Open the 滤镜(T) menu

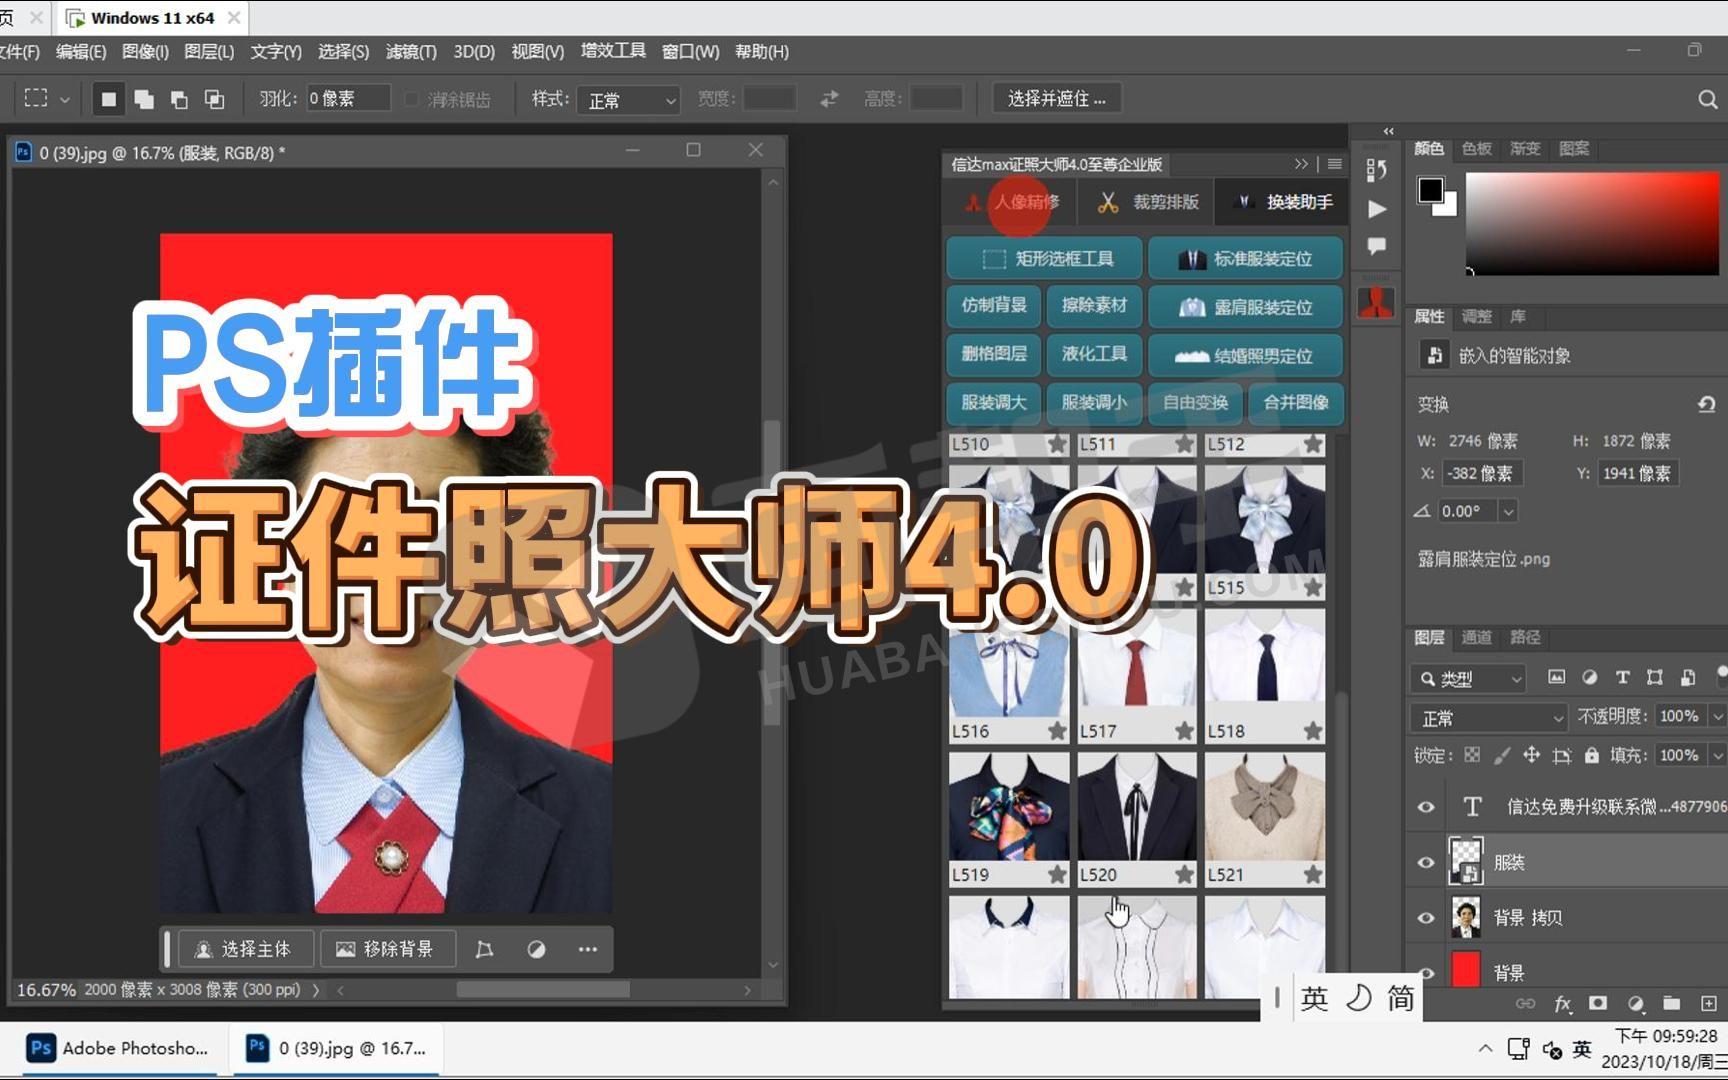(x=411, y=51)
